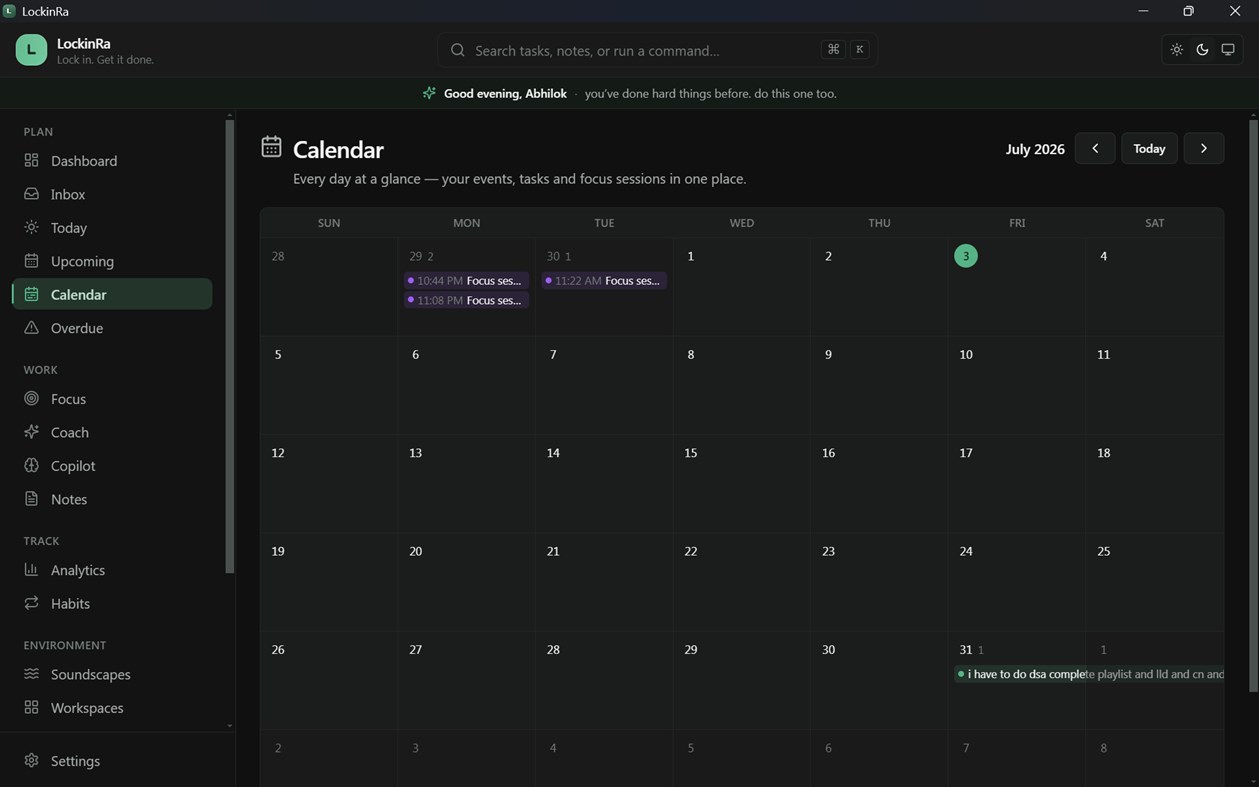Select the system theme monitor icon
Viewport: 1259px width, 787px height.
pyautogui.click(x=1228, y=50)
